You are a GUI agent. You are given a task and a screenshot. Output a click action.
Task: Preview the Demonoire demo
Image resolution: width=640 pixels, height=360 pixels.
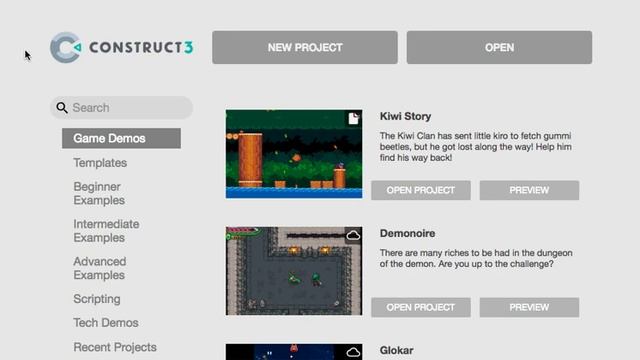pos(529,307)
